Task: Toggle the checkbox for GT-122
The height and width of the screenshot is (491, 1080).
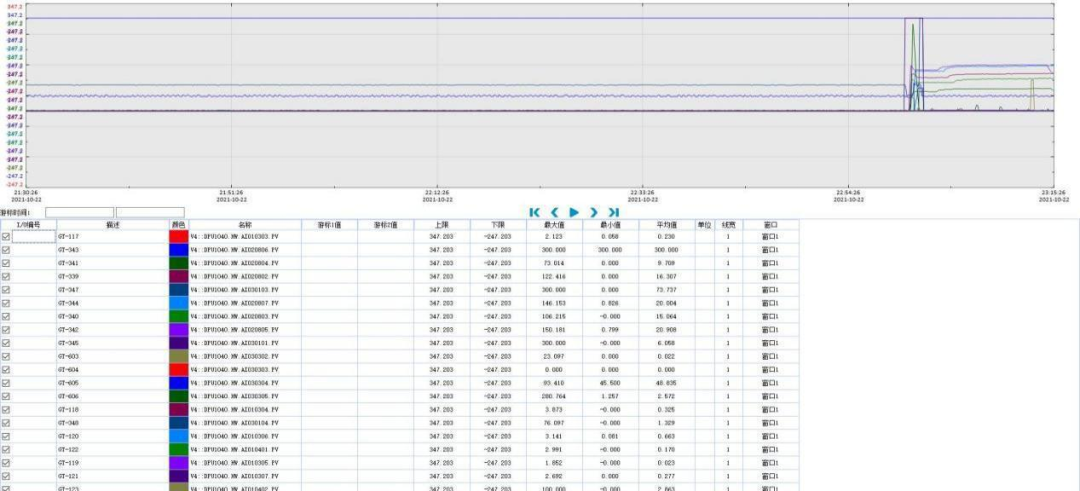Action: click(6, 450)
